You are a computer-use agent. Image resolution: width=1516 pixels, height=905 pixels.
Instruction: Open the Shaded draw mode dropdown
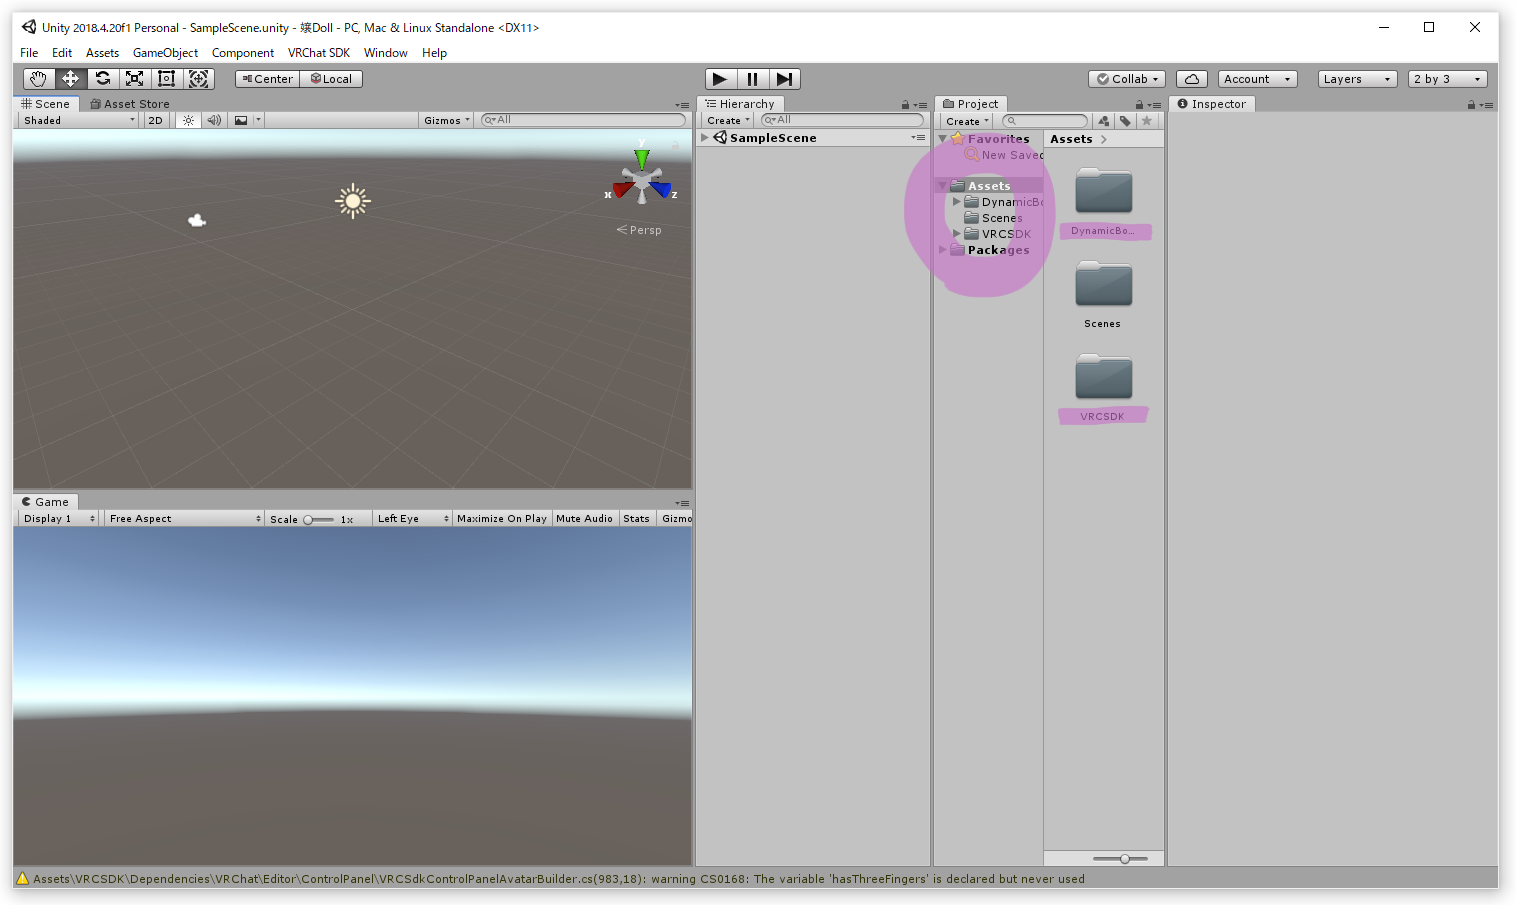(x=79, y=120)
